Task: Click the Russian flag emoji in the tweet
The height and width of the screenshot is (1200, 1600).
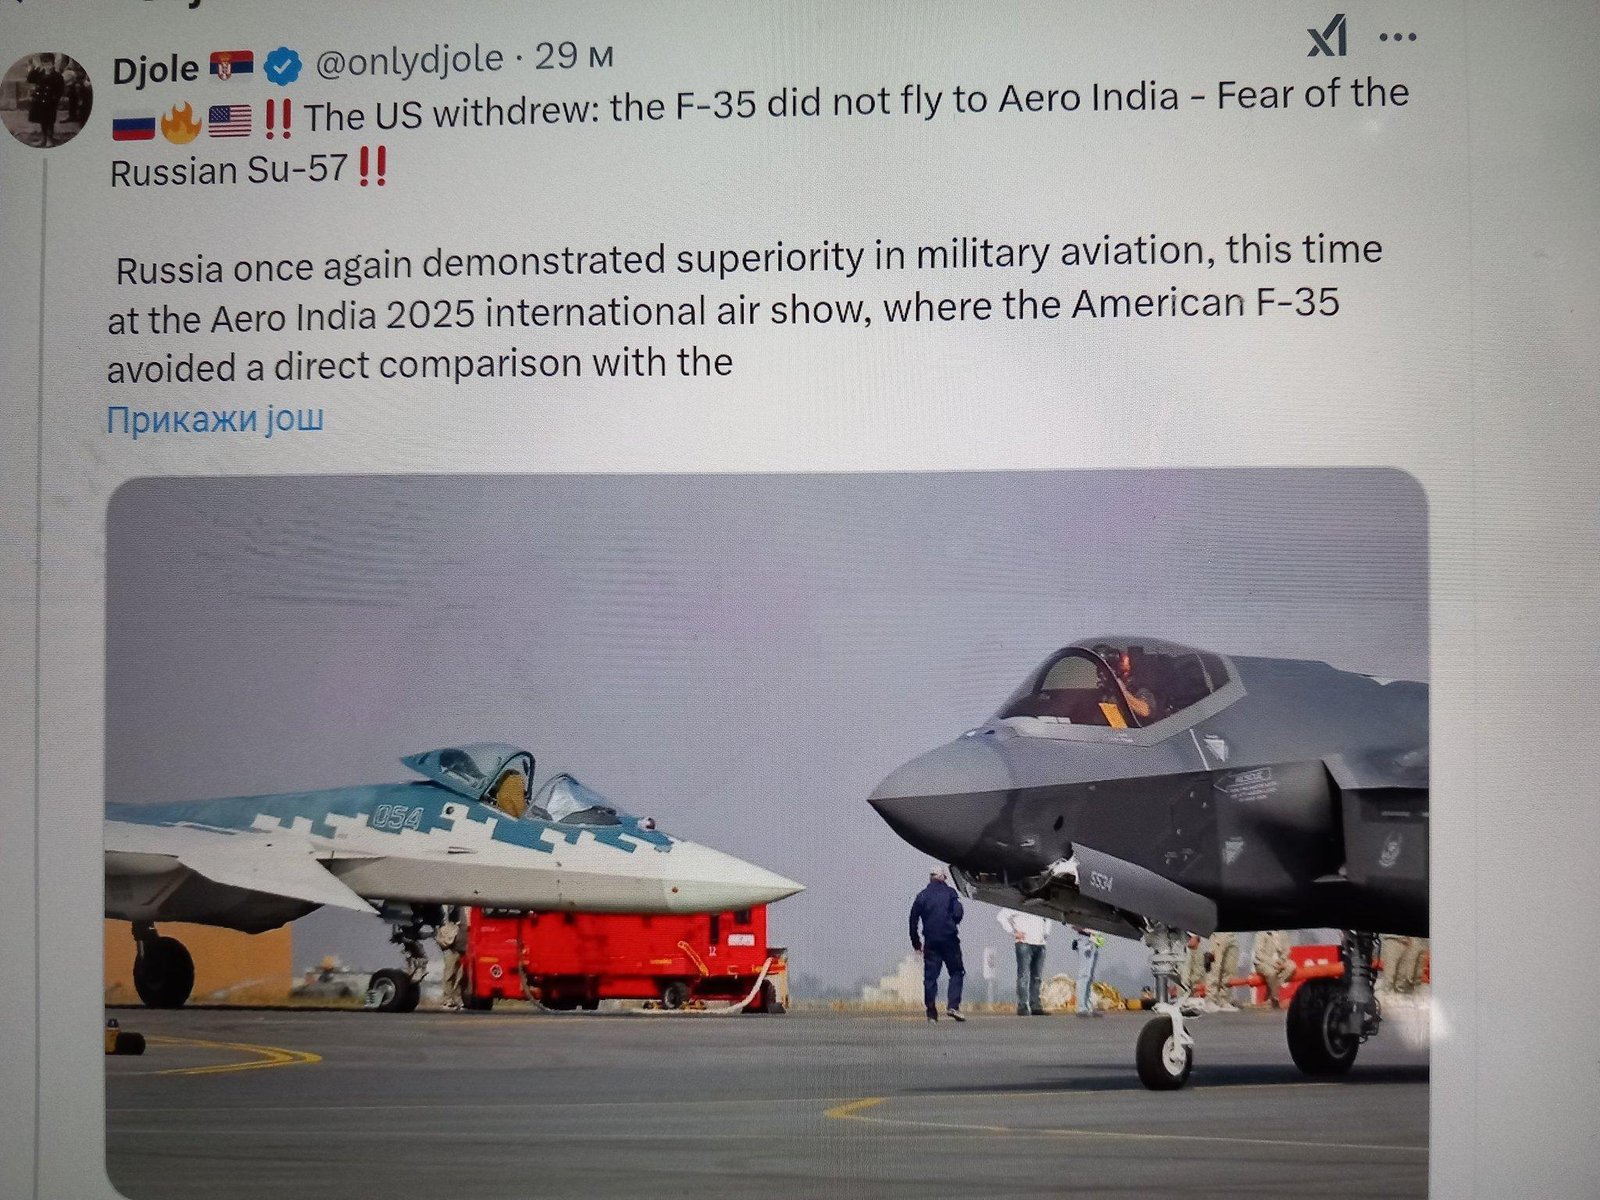Action: tap(132, 124)
